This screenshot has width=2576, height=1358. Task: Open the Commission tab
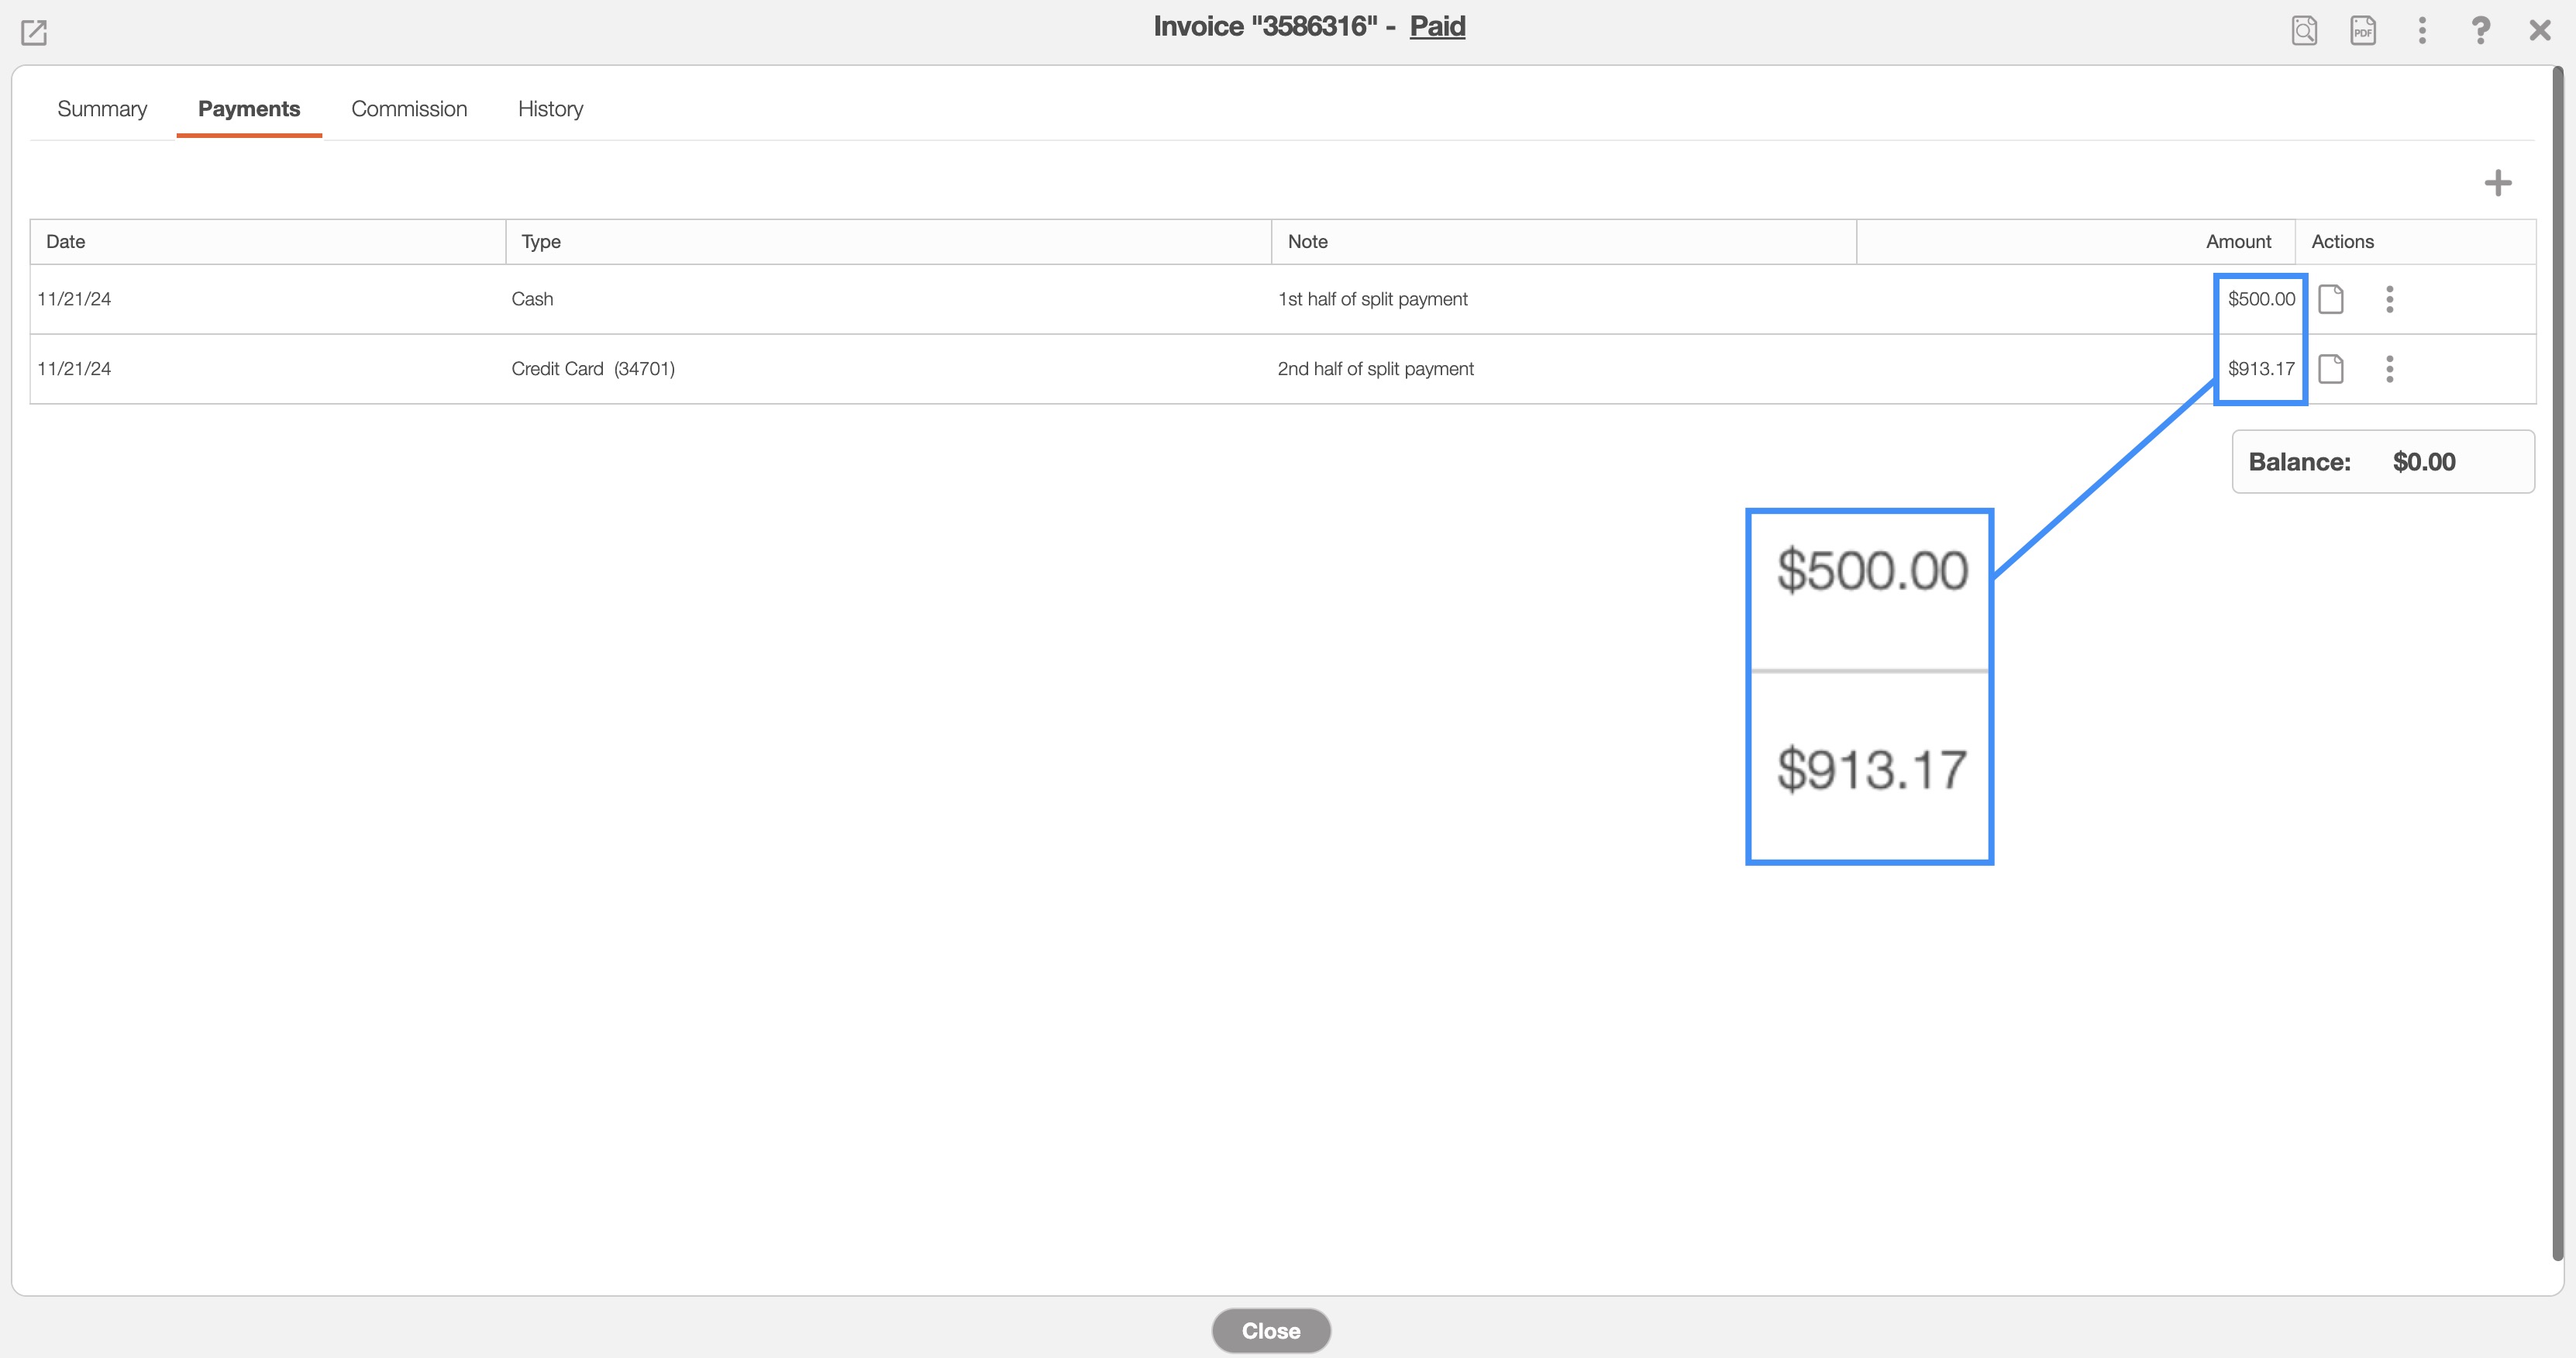coord(409,109)
